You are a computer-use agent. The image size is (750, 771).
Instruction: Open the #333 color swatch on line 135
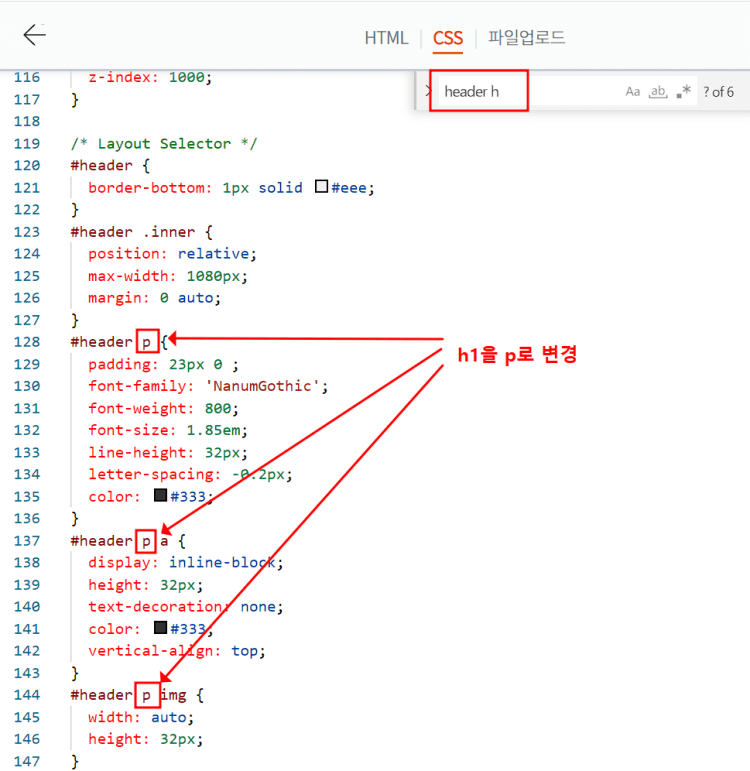coord(160,495)
